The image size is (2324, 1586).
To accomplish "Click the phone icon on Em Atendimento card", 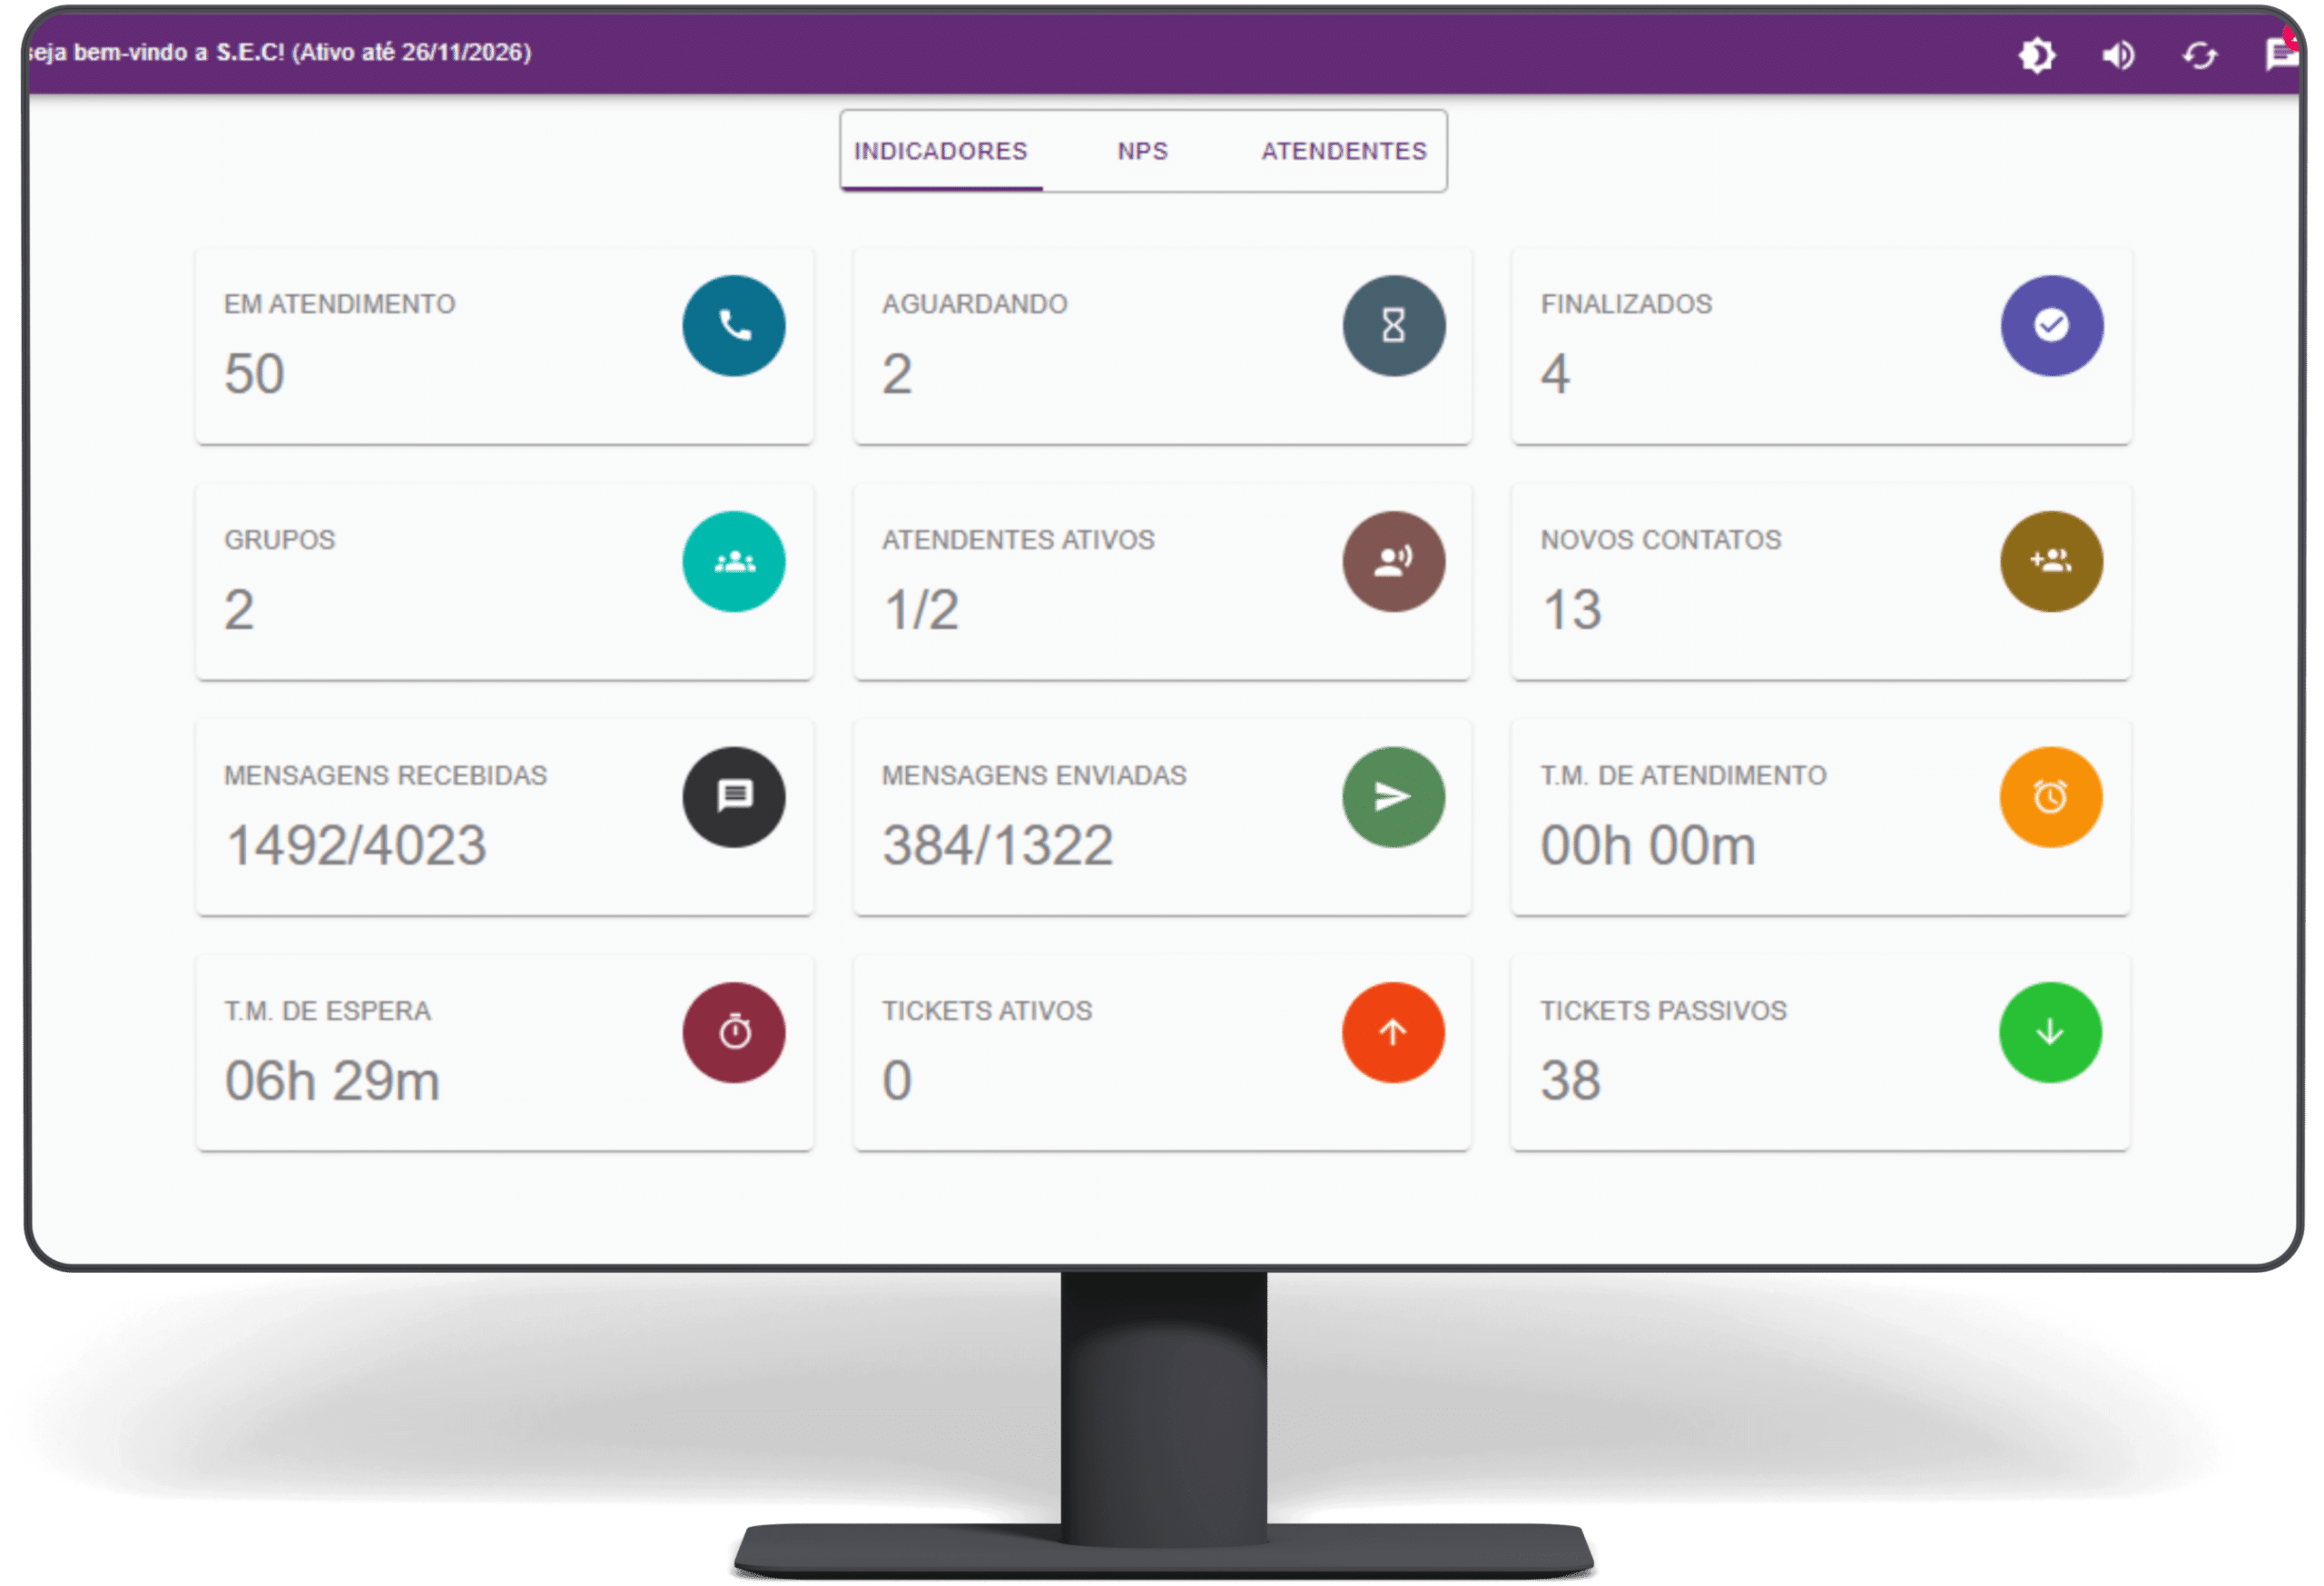I will 734,326.
